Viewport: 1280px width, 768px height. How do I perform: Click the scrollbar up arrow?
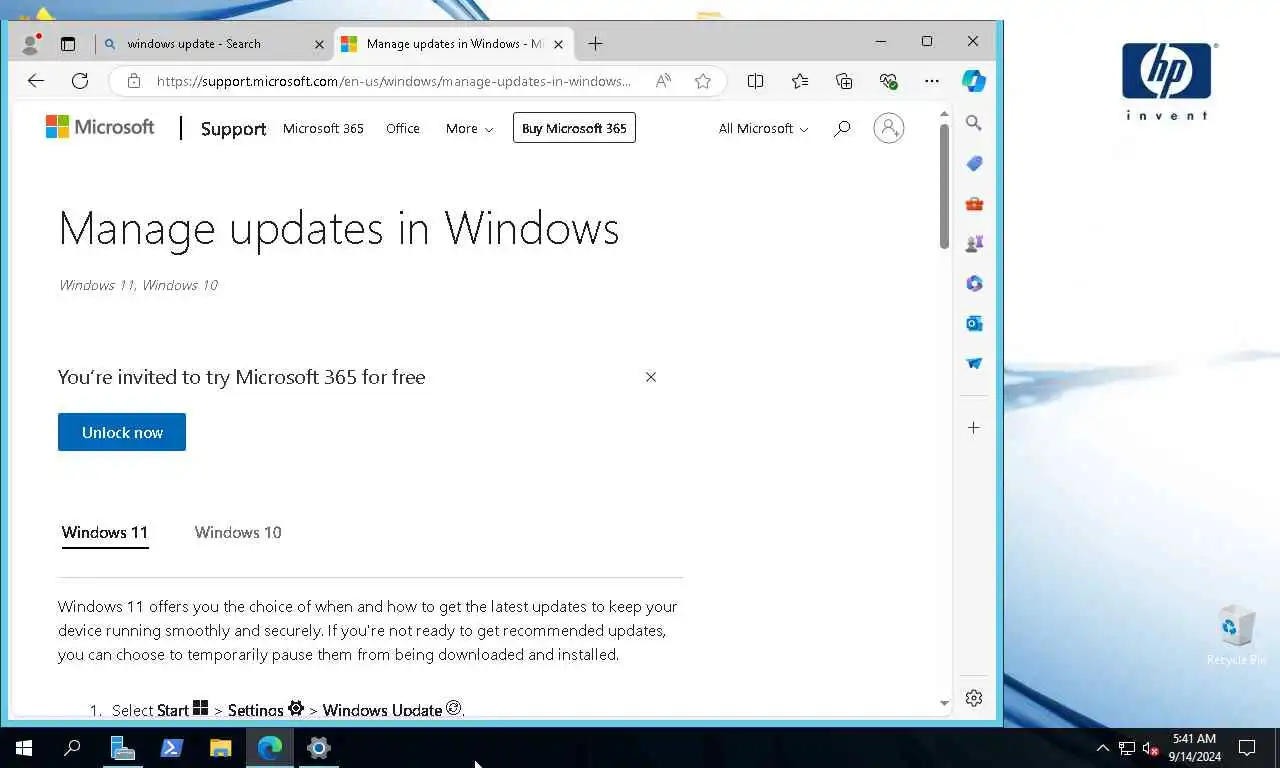point(944,115)
